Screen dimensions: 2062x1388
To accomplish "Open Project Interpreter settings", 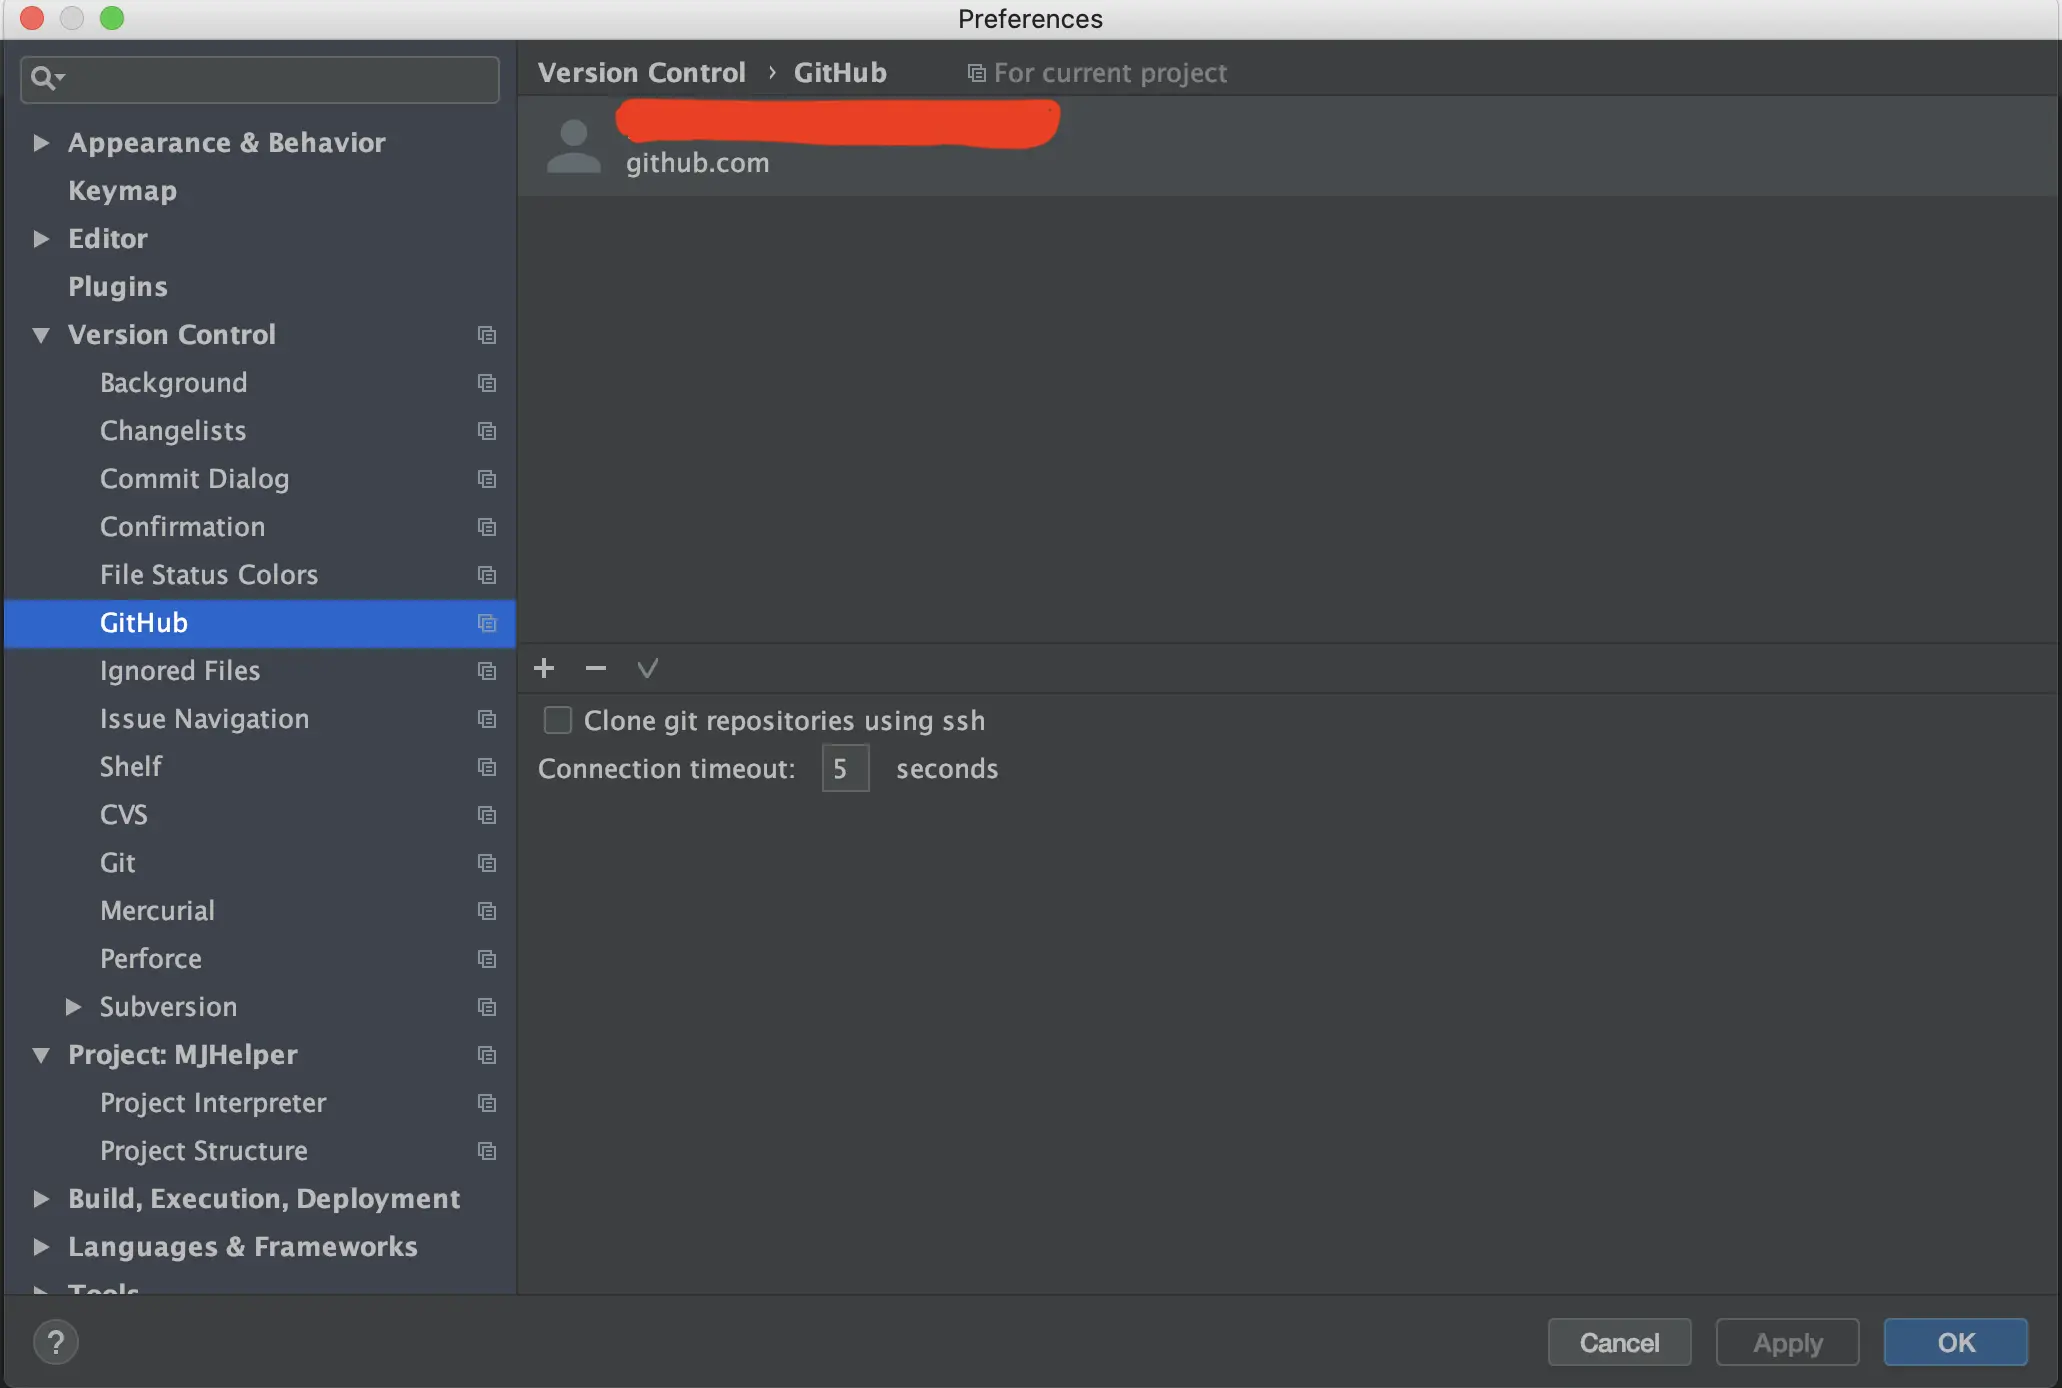I will [x=213, y=1103].
